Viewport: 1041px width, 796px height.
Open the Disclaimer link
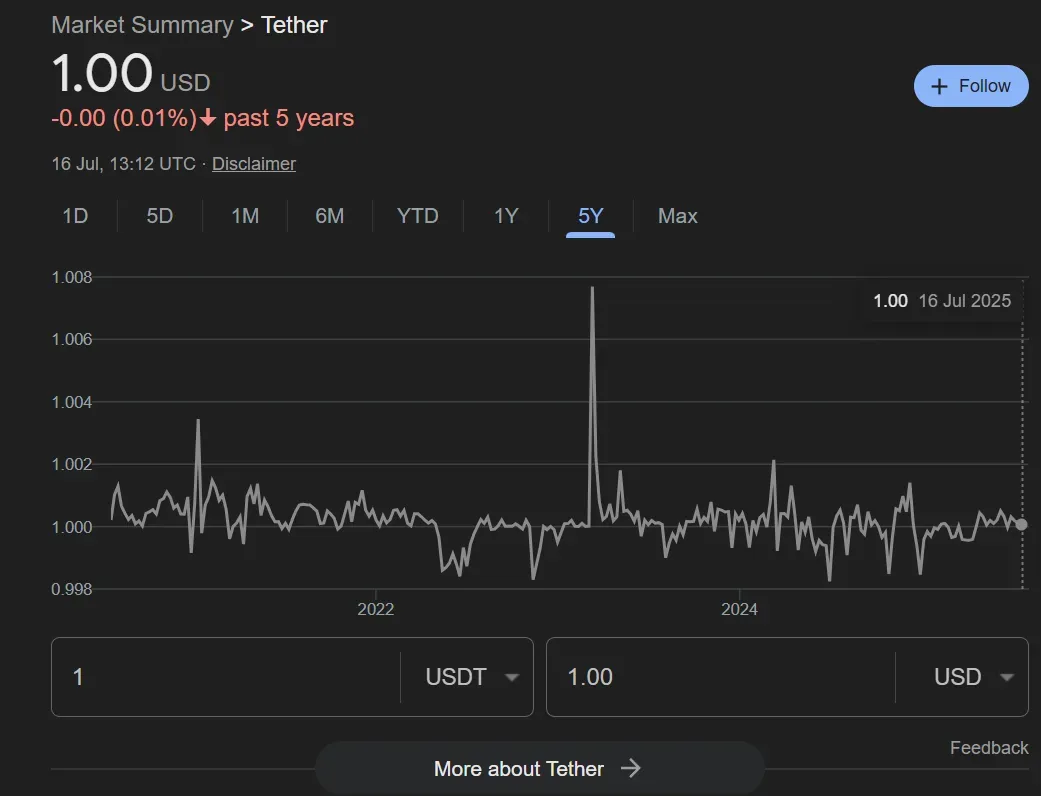pos(253,163)
